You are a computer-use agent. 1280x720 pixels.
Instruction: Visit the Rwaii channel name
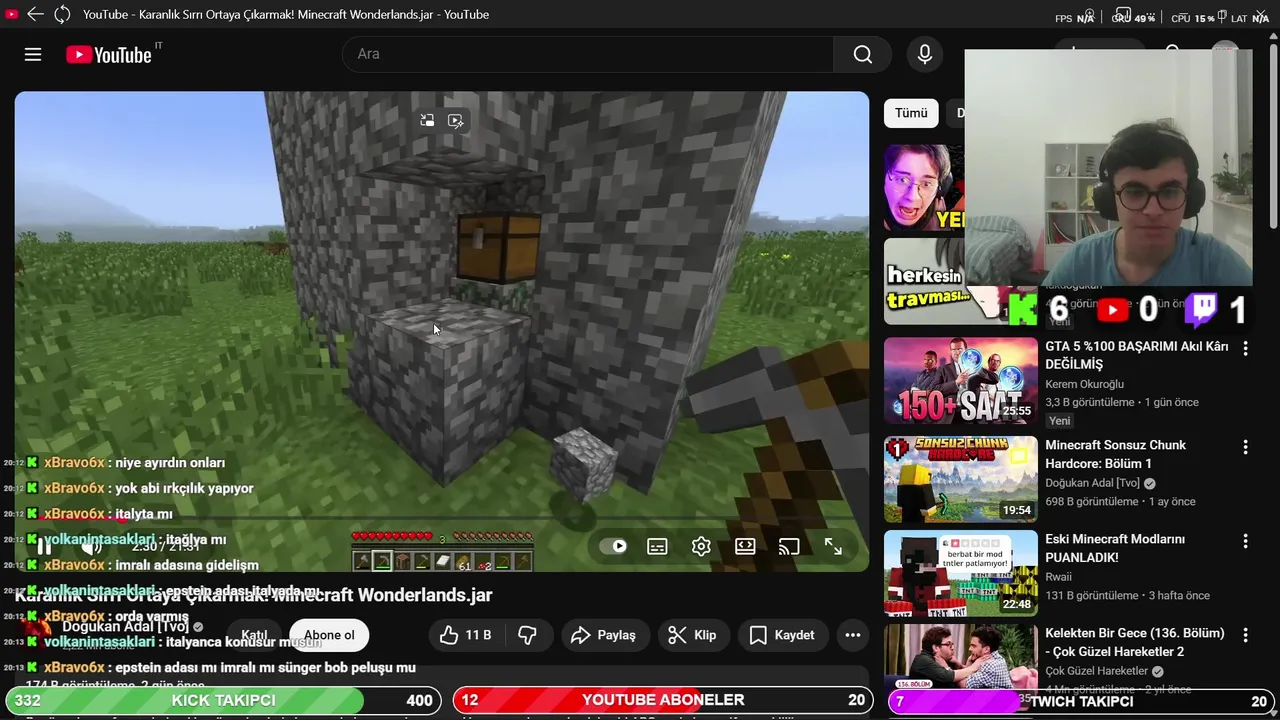point(1058,577)
